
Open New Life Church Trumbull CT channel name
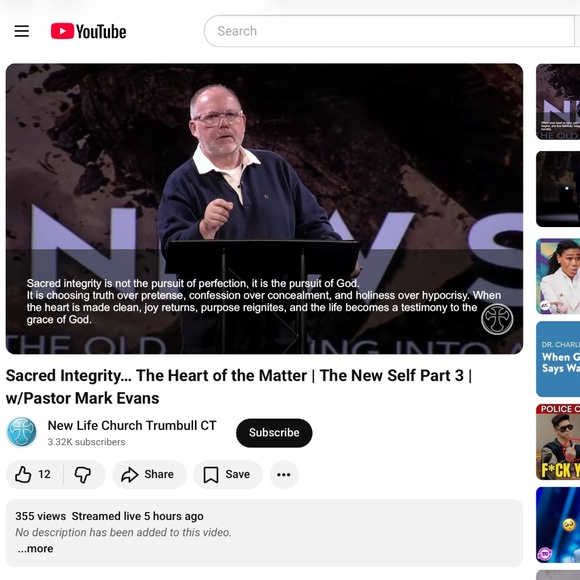(x=132, y=425)
